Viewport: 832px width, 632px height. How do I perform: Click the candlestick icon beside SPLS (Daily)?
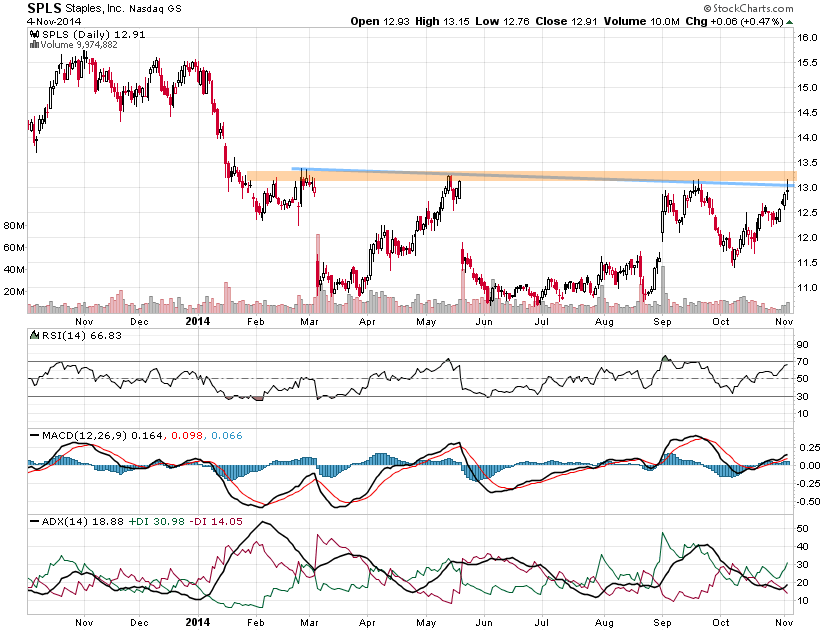(x=35, y=34)
